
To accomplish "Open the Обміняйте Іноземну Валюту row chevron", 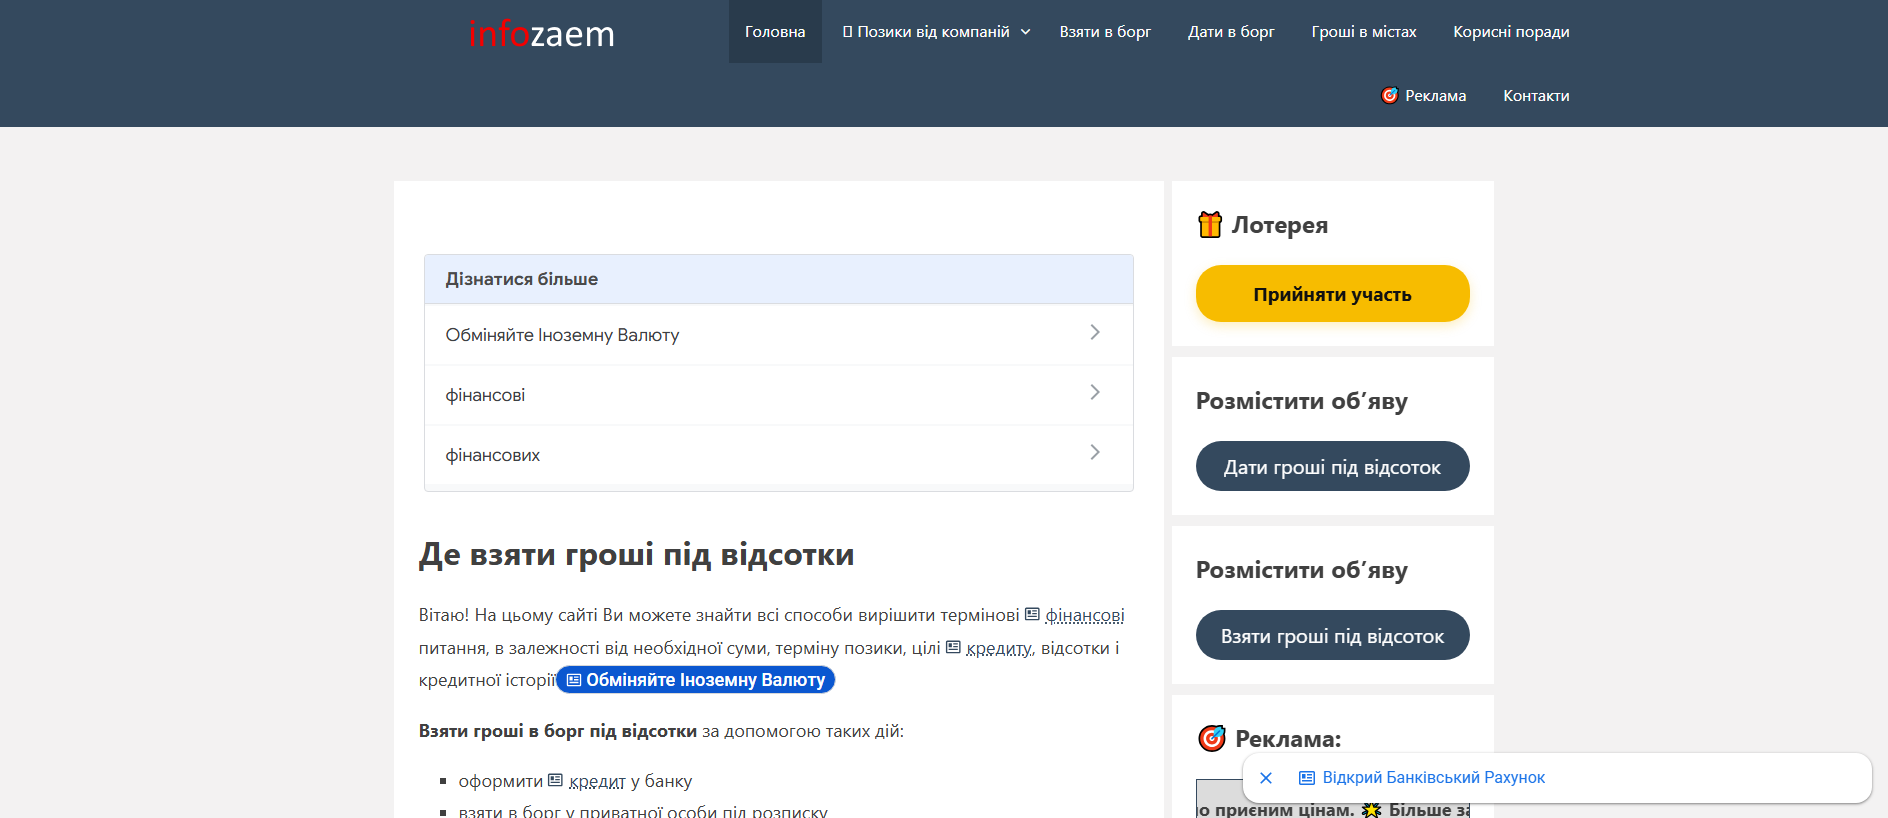I will [1095, 332].
